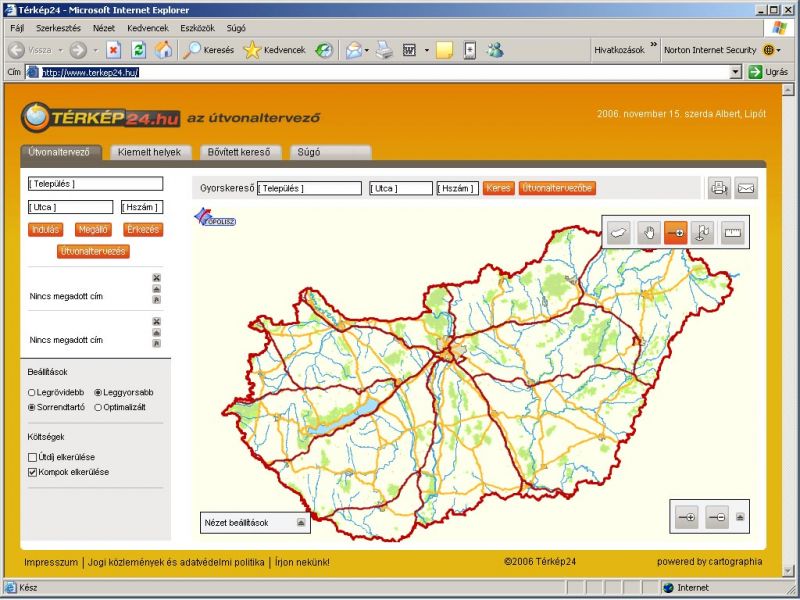Viewport: 800px width, 600px height.
Task: Open the address bar dropdown arrow
Action: [x=735, y=72]
